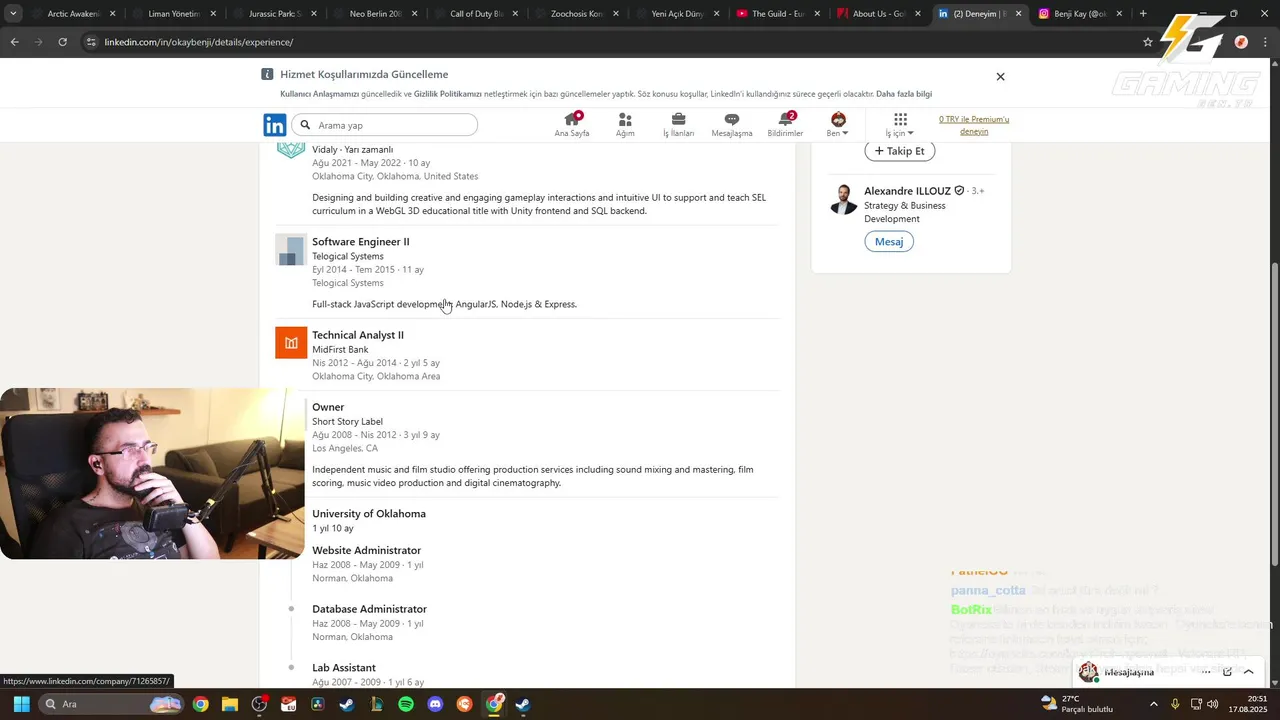This screenshot has height=720, width=1280.
Task: Go to Ana Sayfa in LinkedIn nav
Action: [572, 125]
